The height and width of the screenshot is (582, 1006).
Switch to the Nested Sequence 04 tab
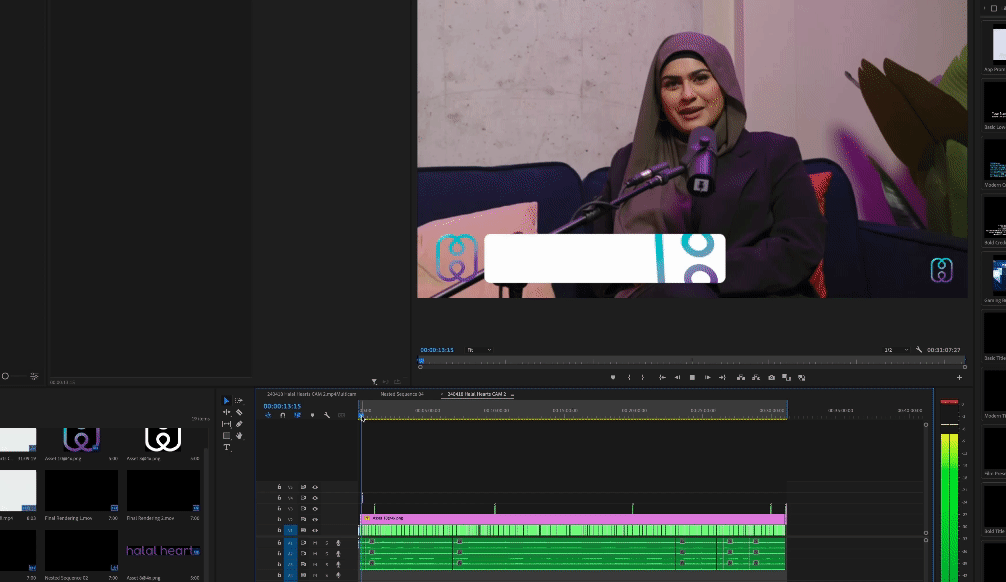point(402,394)
